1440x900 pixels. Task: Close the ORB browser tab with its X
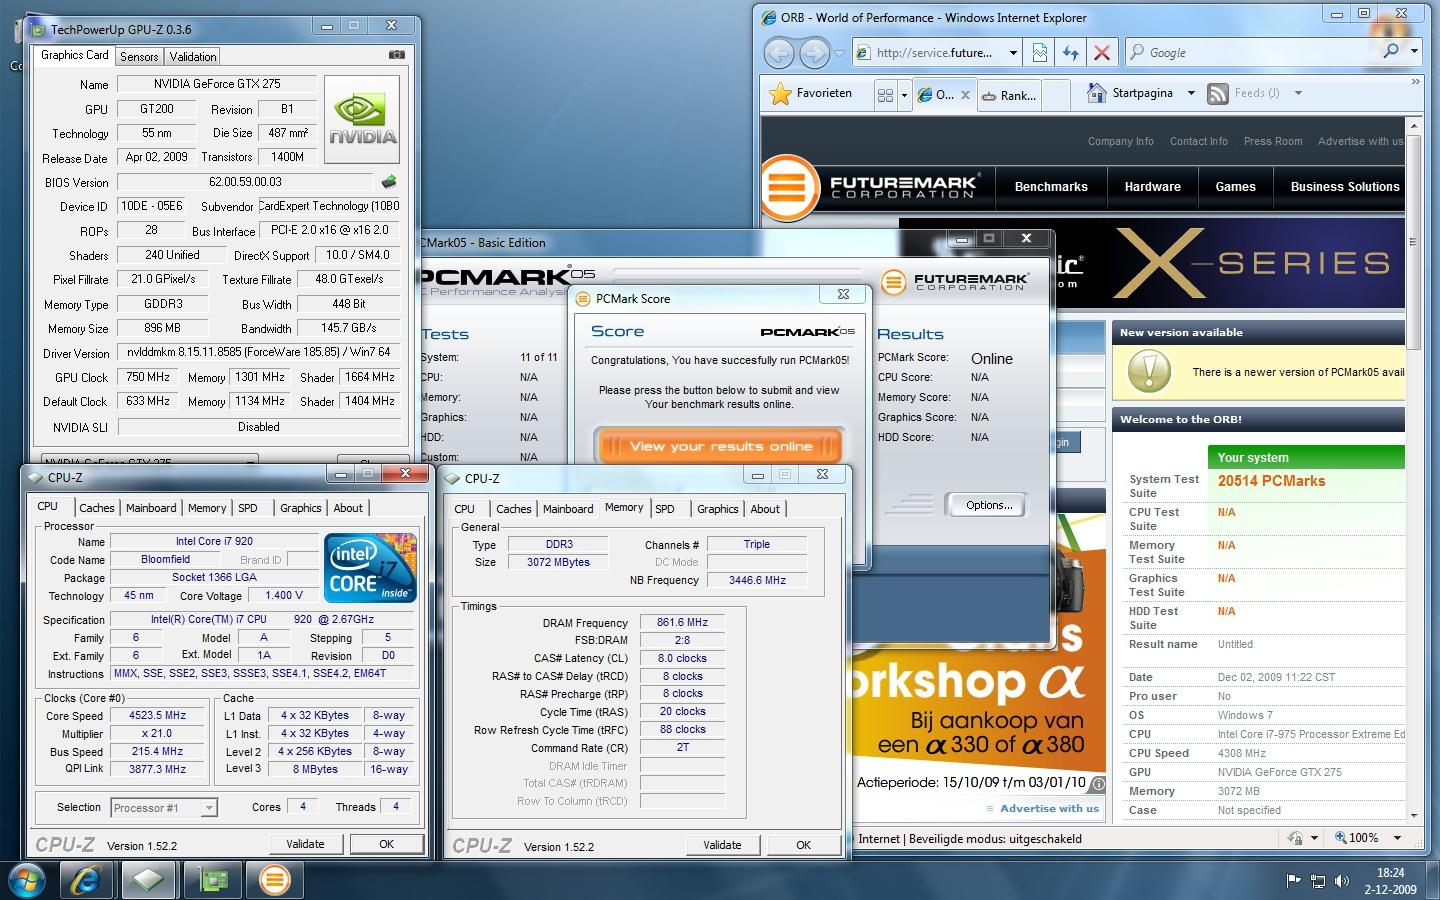[x=965, y=95]
